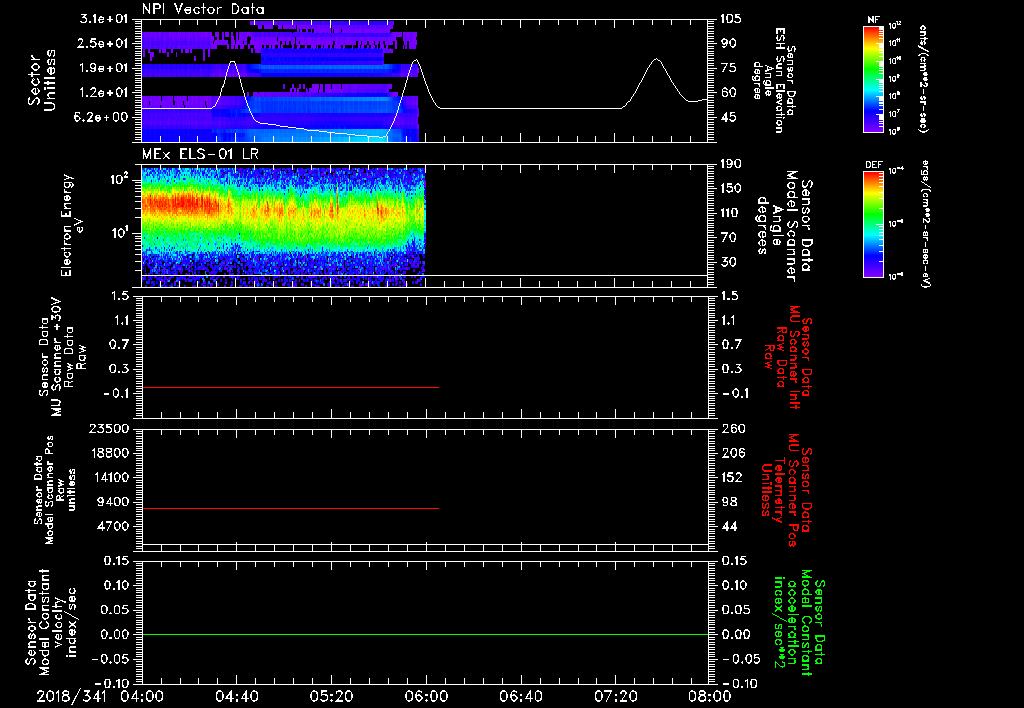The image size is (1024, 708).
Task: Click the red line in MU Scanner +30V panel
Action: [290, 387]
